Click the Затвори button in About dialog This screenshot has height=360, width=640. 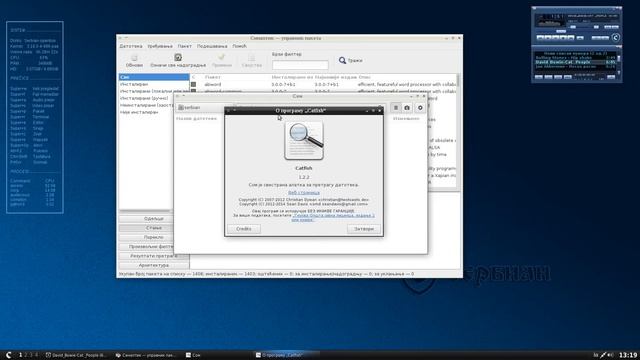[364, 229]
